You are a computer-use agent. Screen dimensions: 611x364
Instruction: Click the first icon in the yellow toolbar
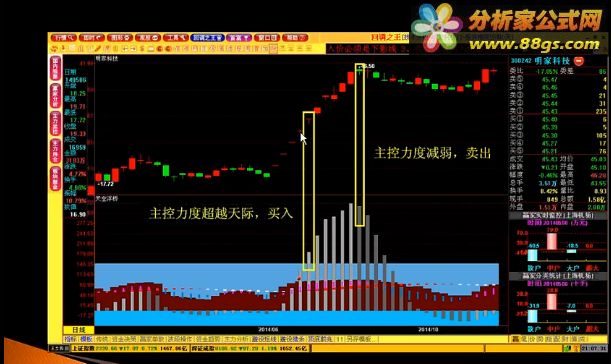click(55, 49)
